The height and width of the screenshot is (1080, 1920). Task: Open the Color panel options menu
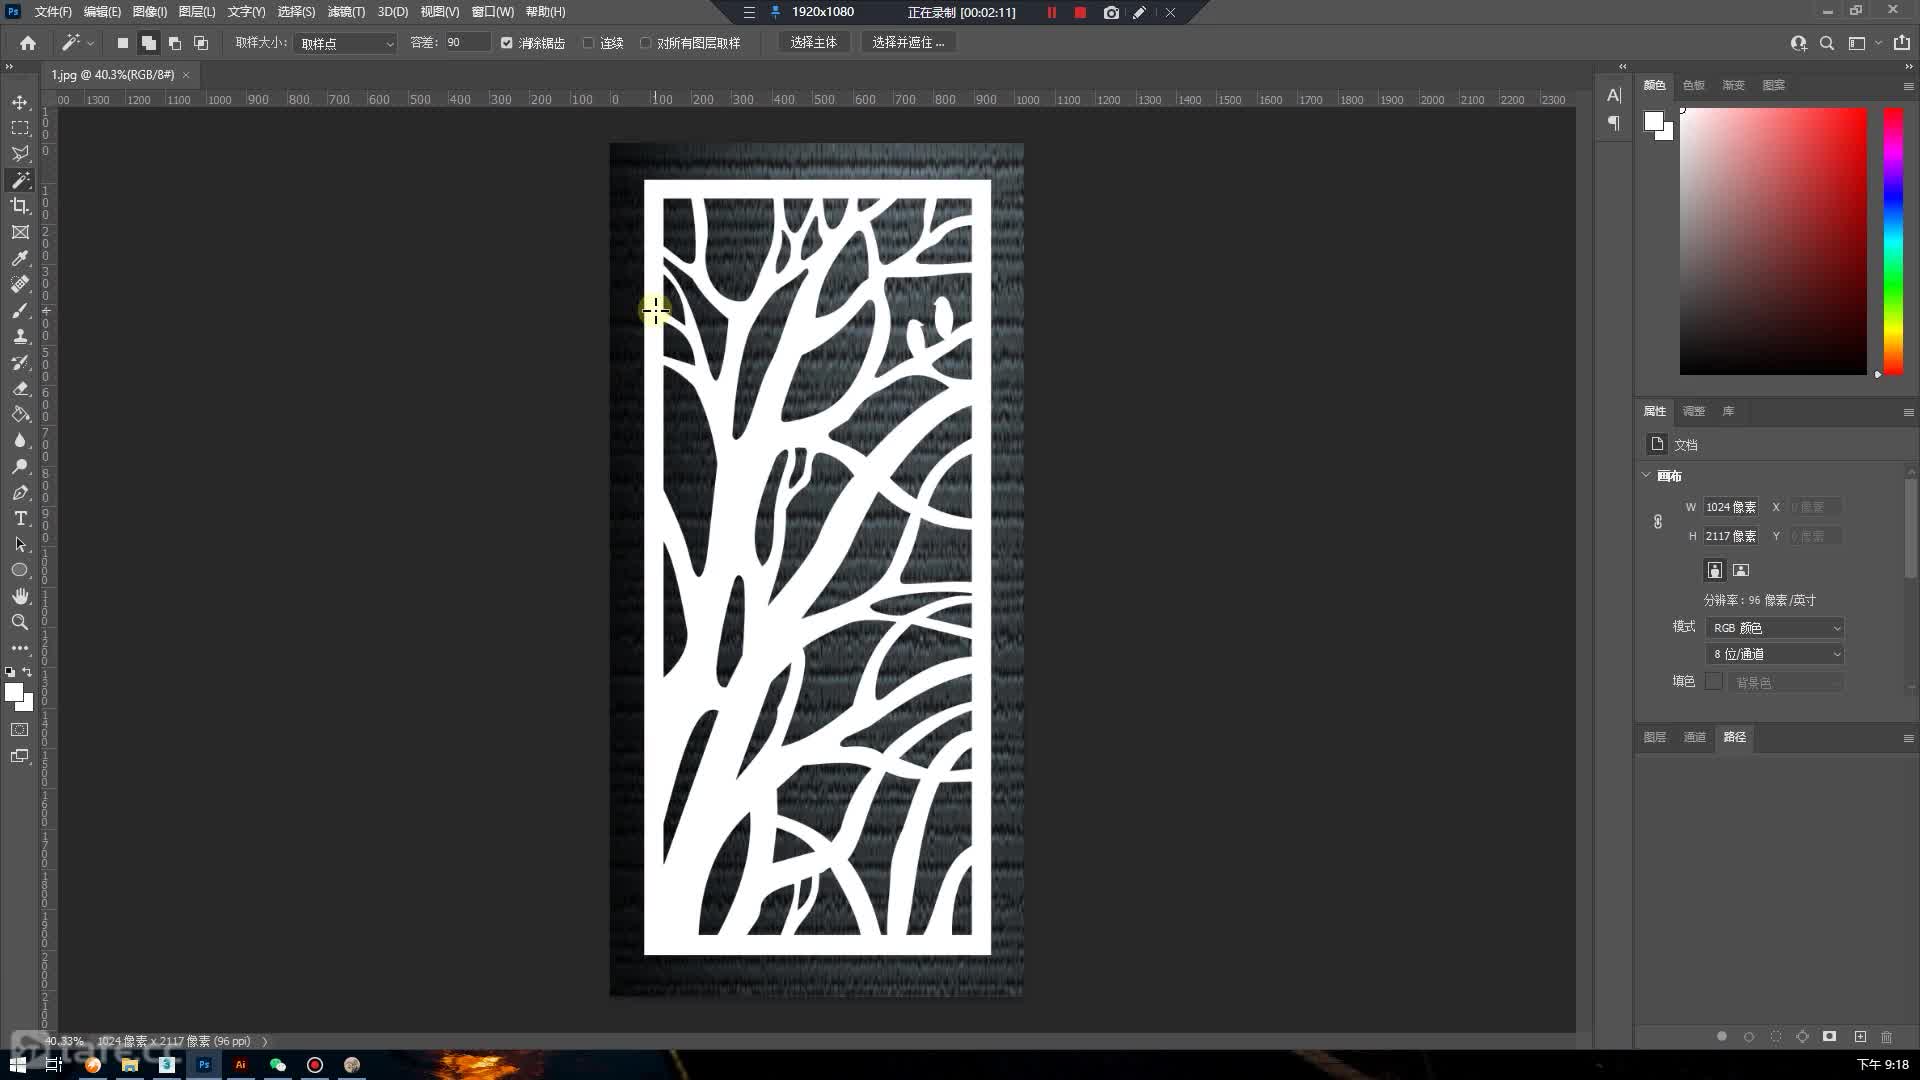pyautogui.click(x=1908, y=86)
